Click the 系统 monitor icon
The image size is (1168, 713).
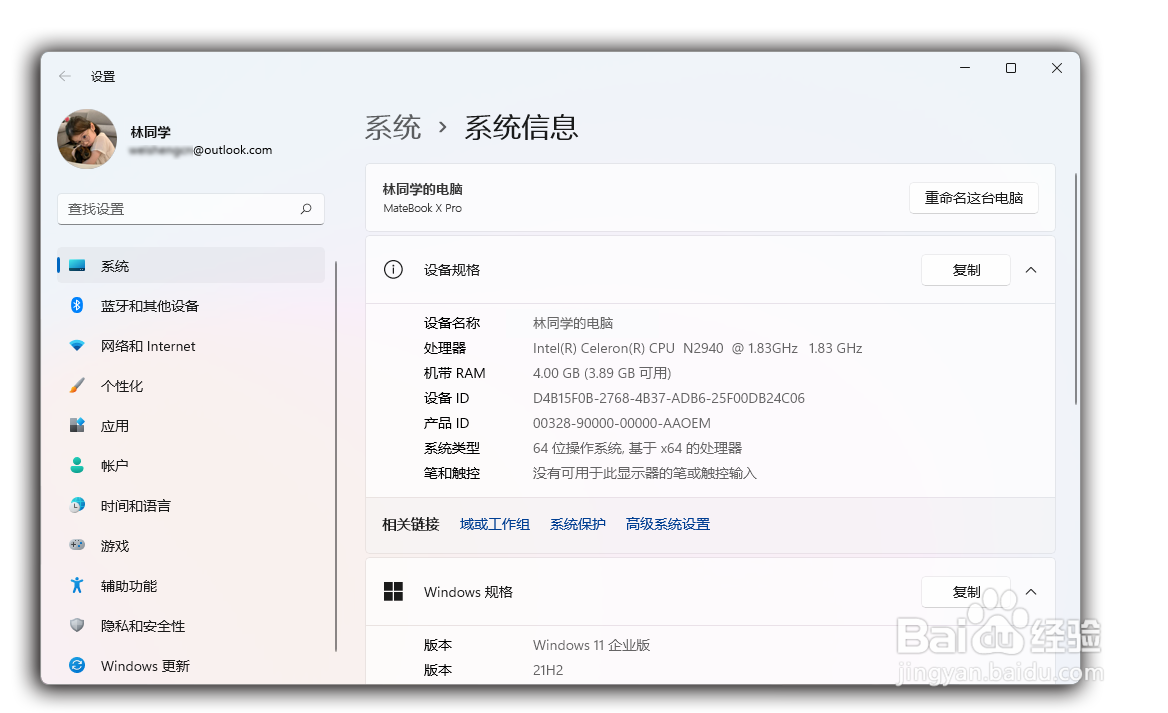point(77,265)
